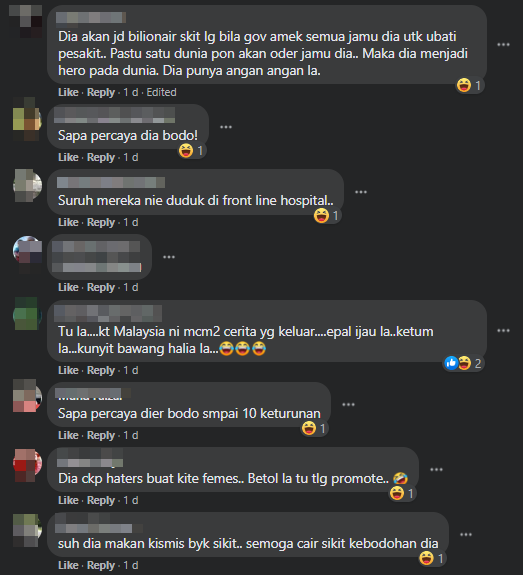
Task: Click 'Edited' link on first comment
Action: pos(161,92)
